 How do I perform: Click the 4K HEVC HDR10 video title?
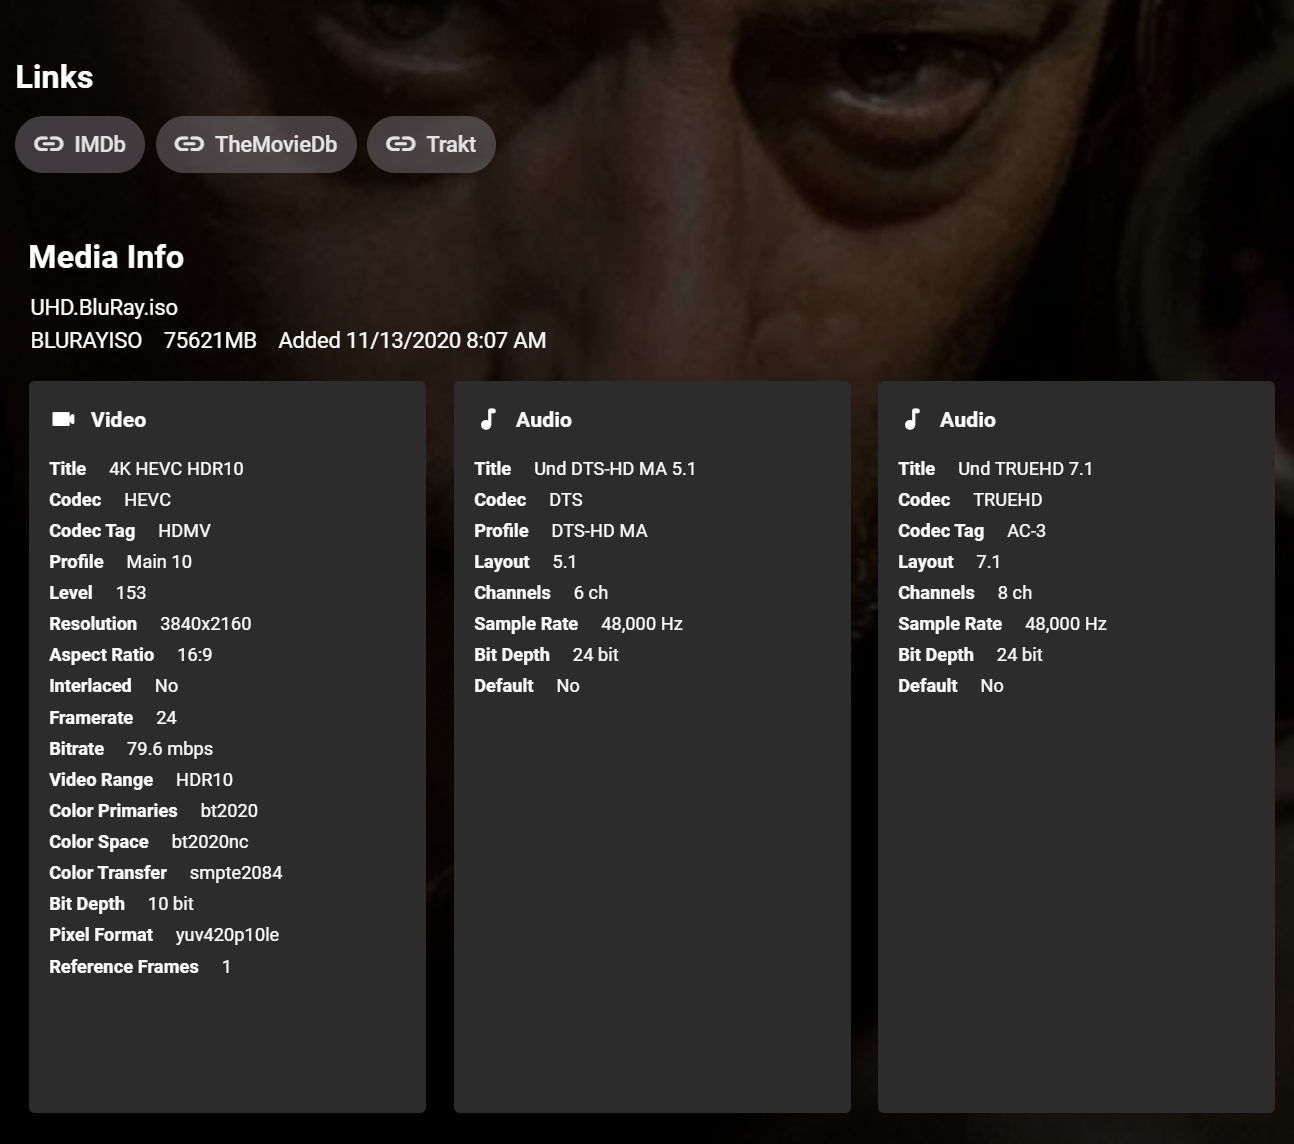(x=176, y=468)
